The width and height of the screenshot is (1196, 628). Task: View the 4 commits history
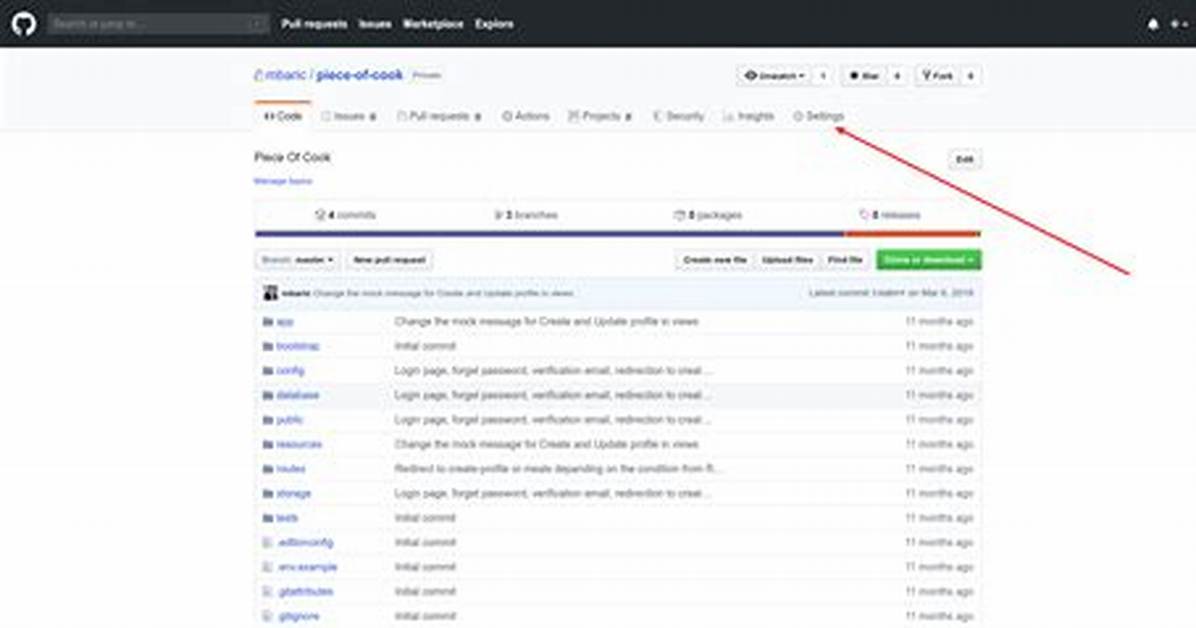[x=346, y=215]
